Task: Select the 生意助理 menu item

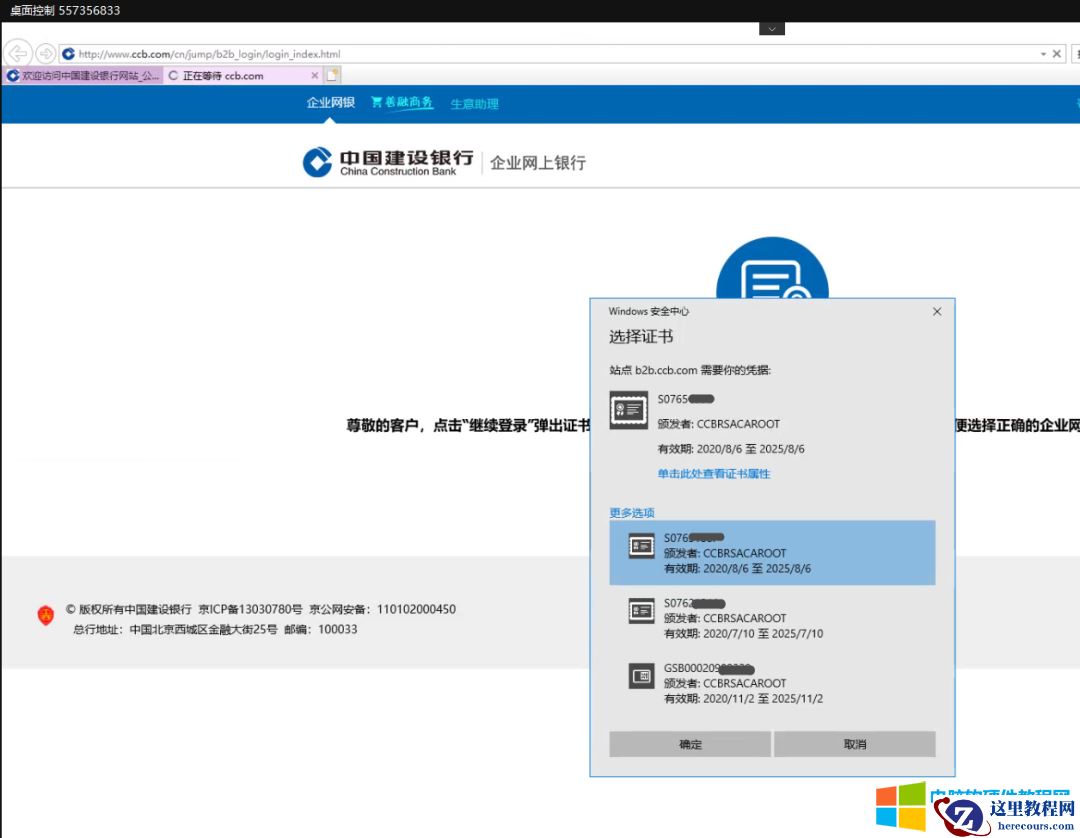Action: (473, 103)
